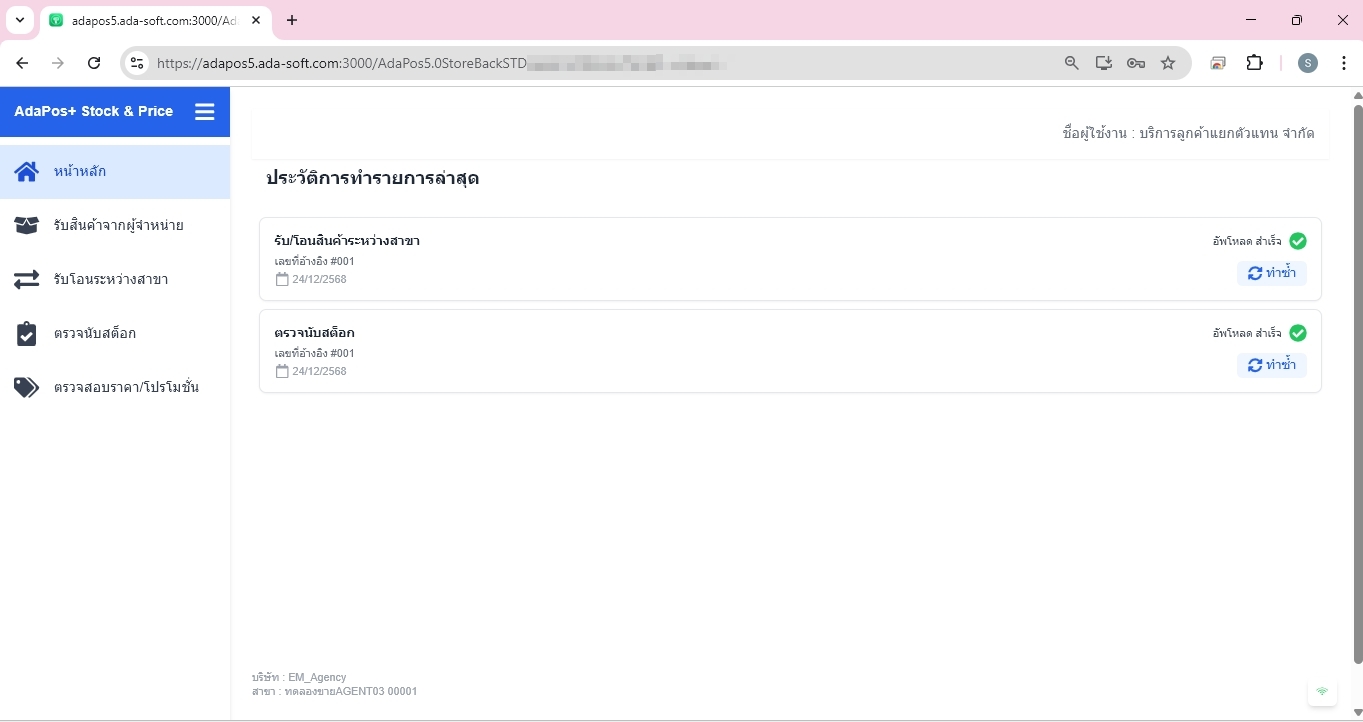
Task: Go to ตรวจสอบราคา/โปรโมชั่น page
Action: tap(126, 387)
